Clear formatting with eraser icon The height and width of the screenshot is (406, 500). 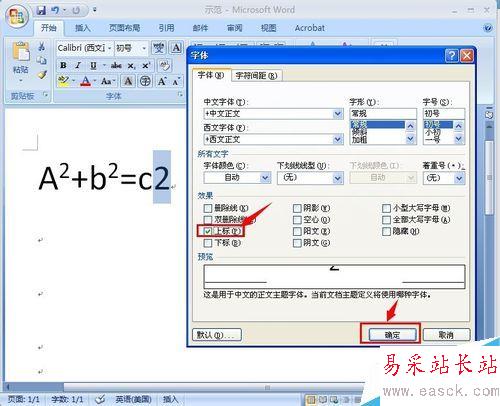coord(165,65)
